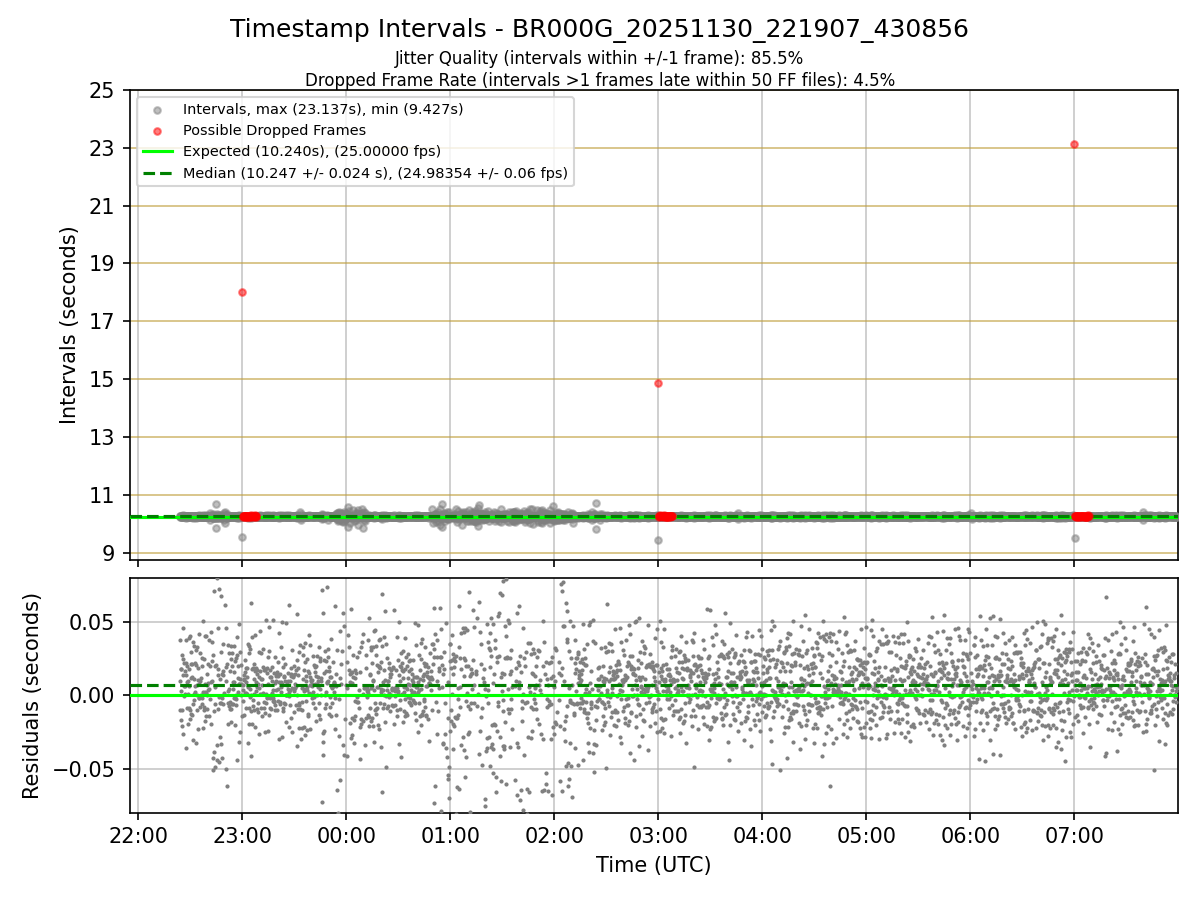
Task: Click the 07:00 time axis tick label
Action: 1074,834
